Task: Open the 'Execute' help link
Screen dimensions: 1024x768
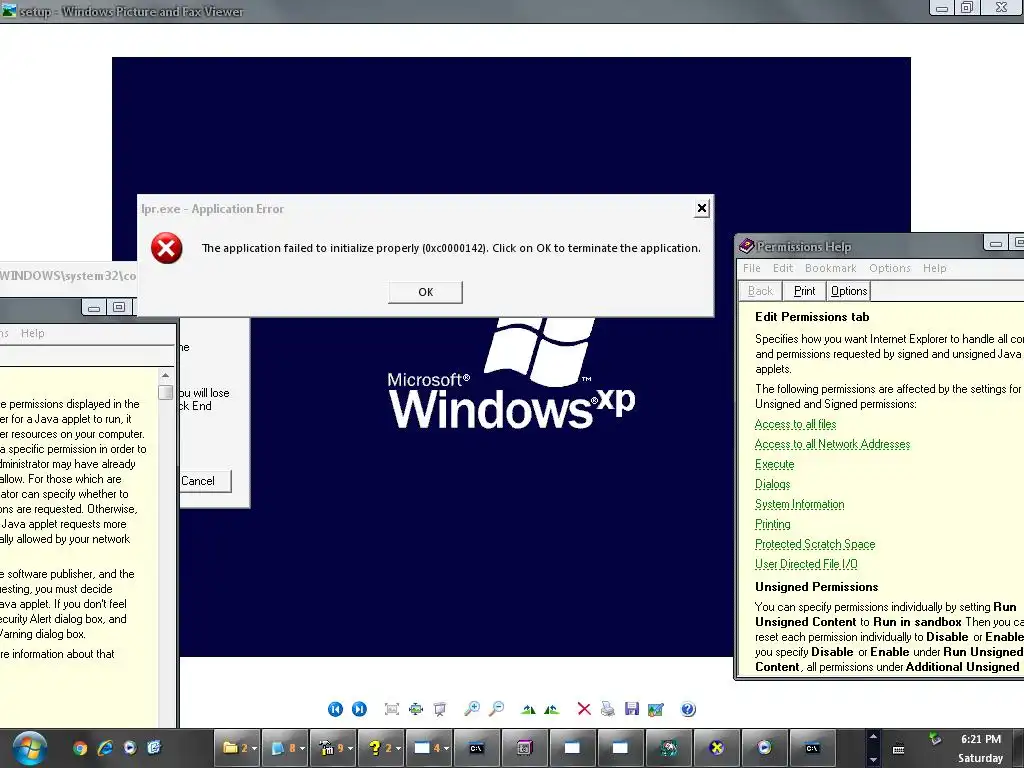Action: coord(775,464)
